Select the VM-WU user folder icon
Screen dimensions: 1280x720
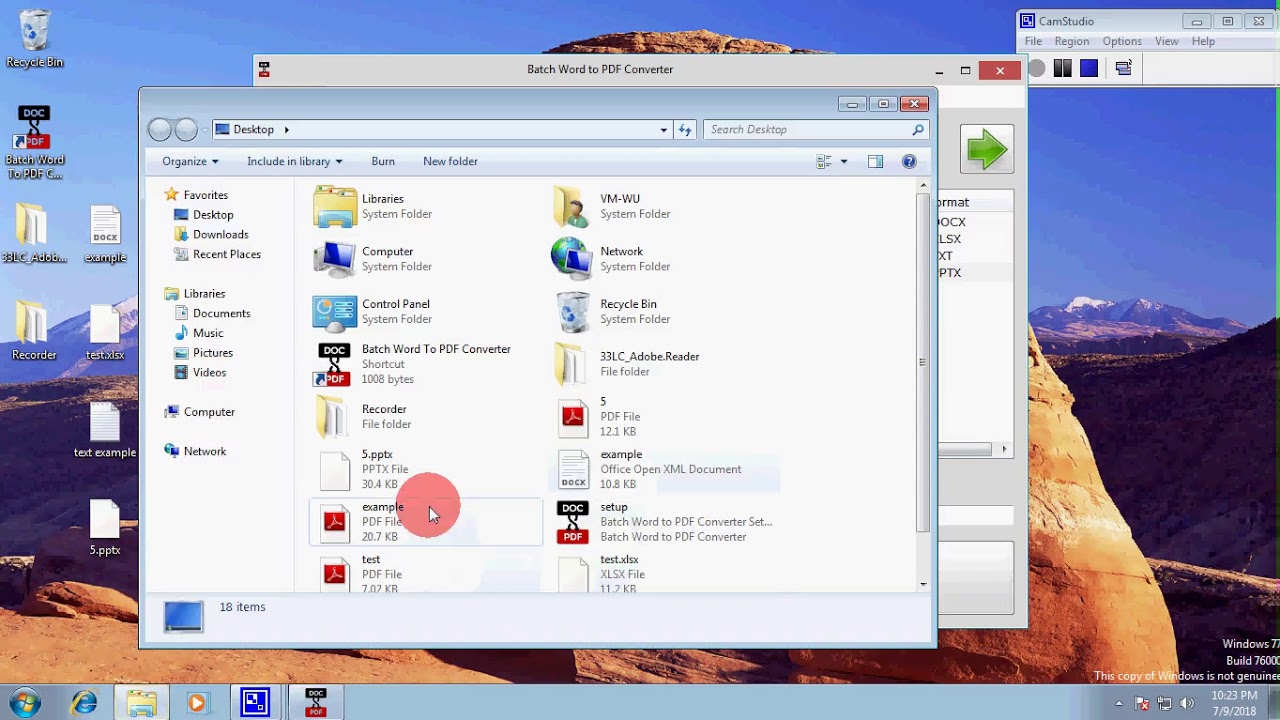click(572, 206)
